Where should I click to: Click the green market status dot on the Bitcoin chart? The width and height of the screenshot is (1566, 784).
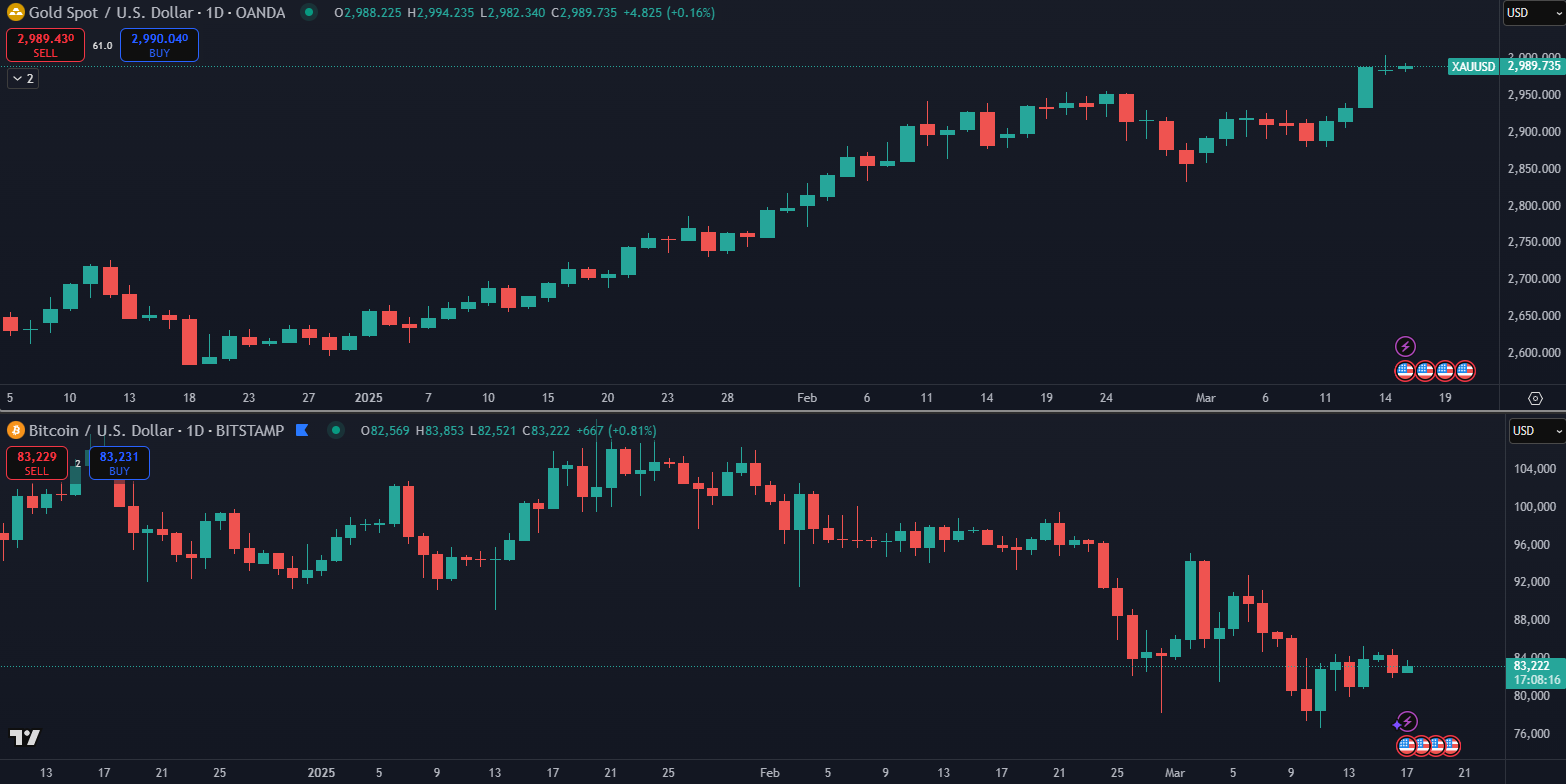[x=337, y=430]
